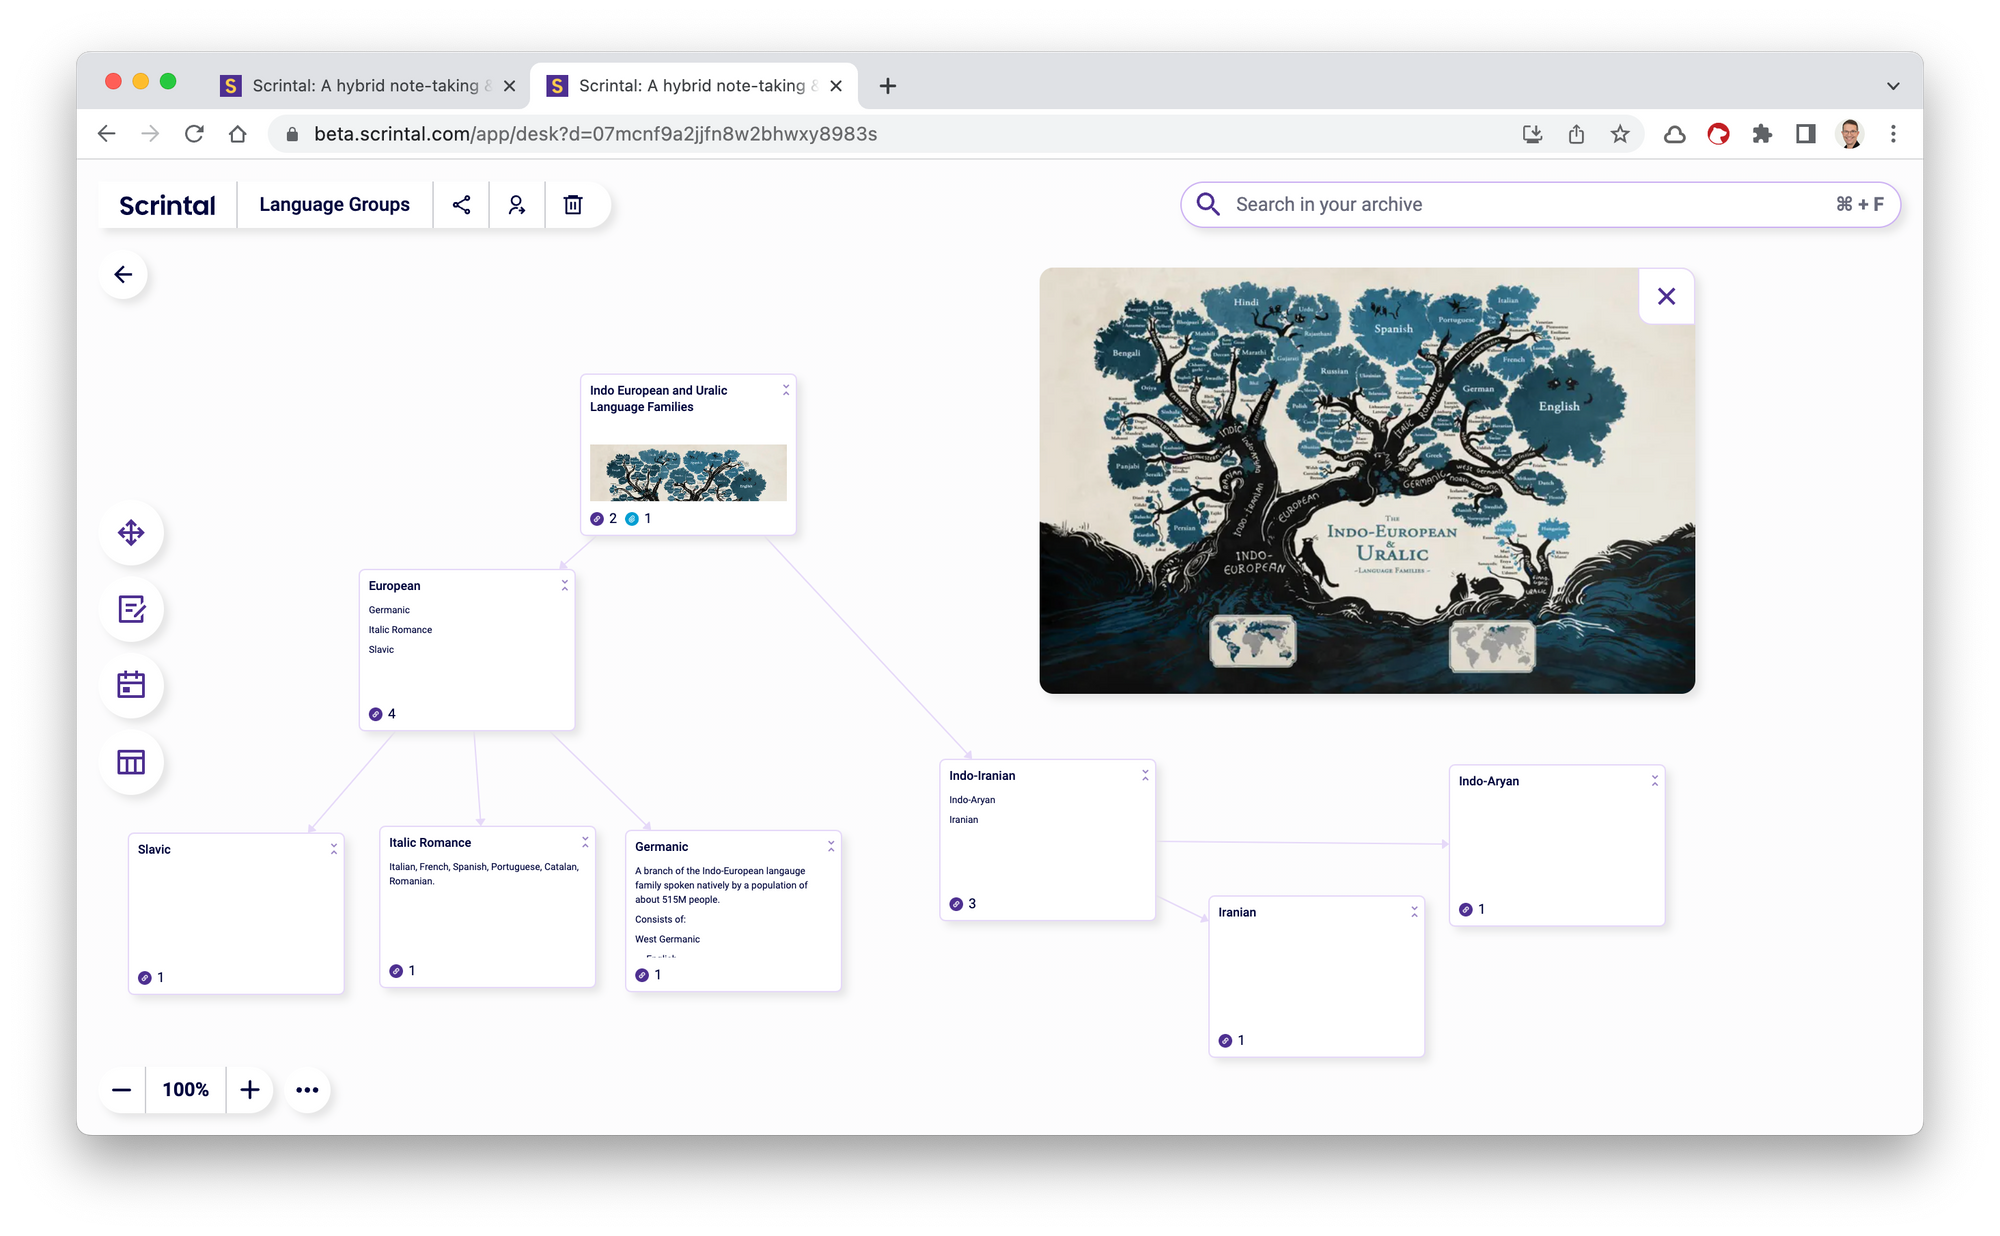The image size is (2000, 1236).
Task: Collapse the European card via chevron
Action: [565, 585]
